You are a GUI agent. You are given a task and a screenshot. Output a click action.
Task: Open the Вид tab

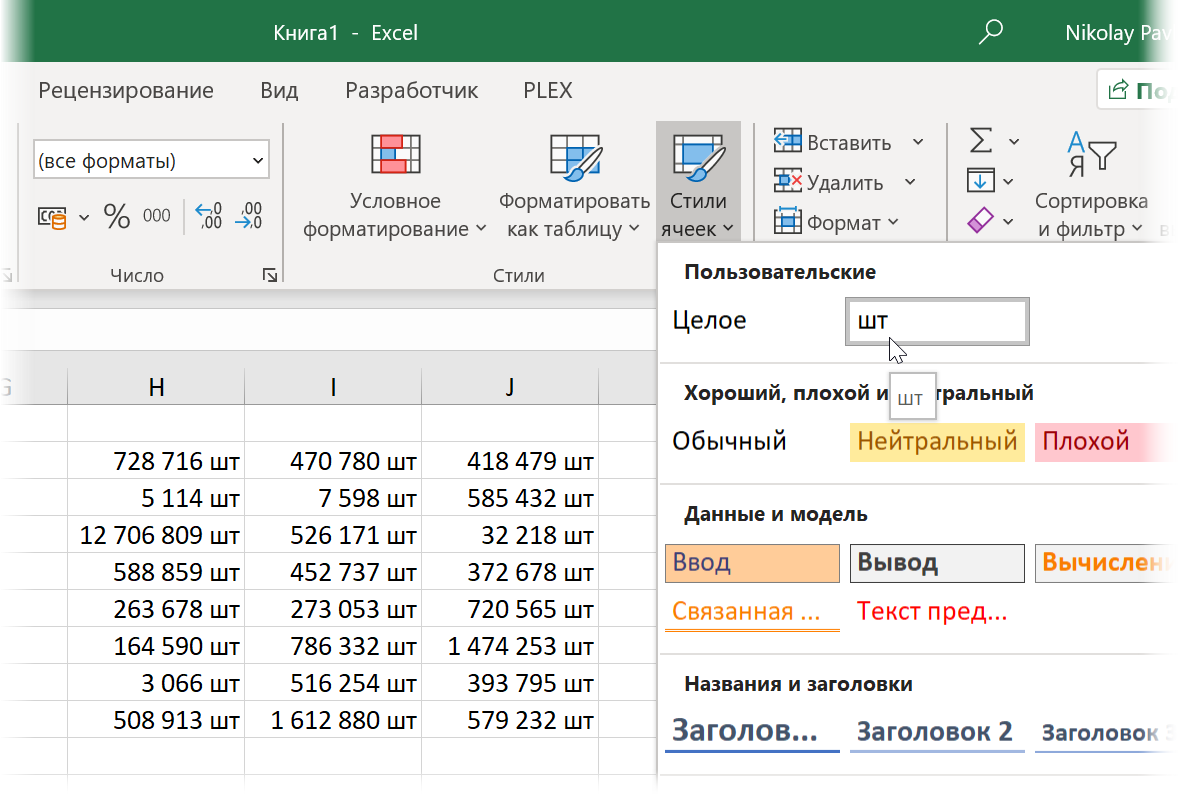point(279,90)
